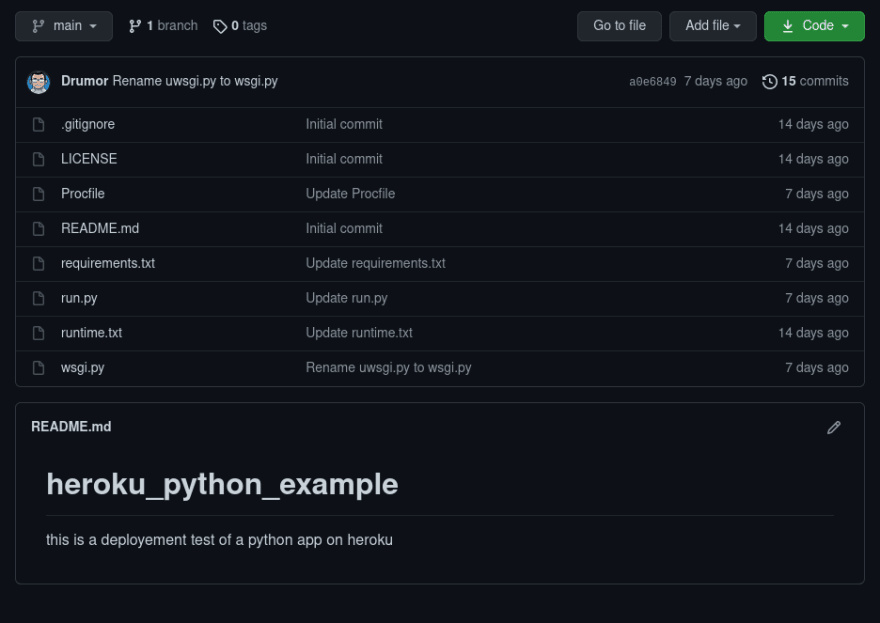Click '14 days ago' in the README.md row
Screen dimensions: 880x623
coord(813,229)
